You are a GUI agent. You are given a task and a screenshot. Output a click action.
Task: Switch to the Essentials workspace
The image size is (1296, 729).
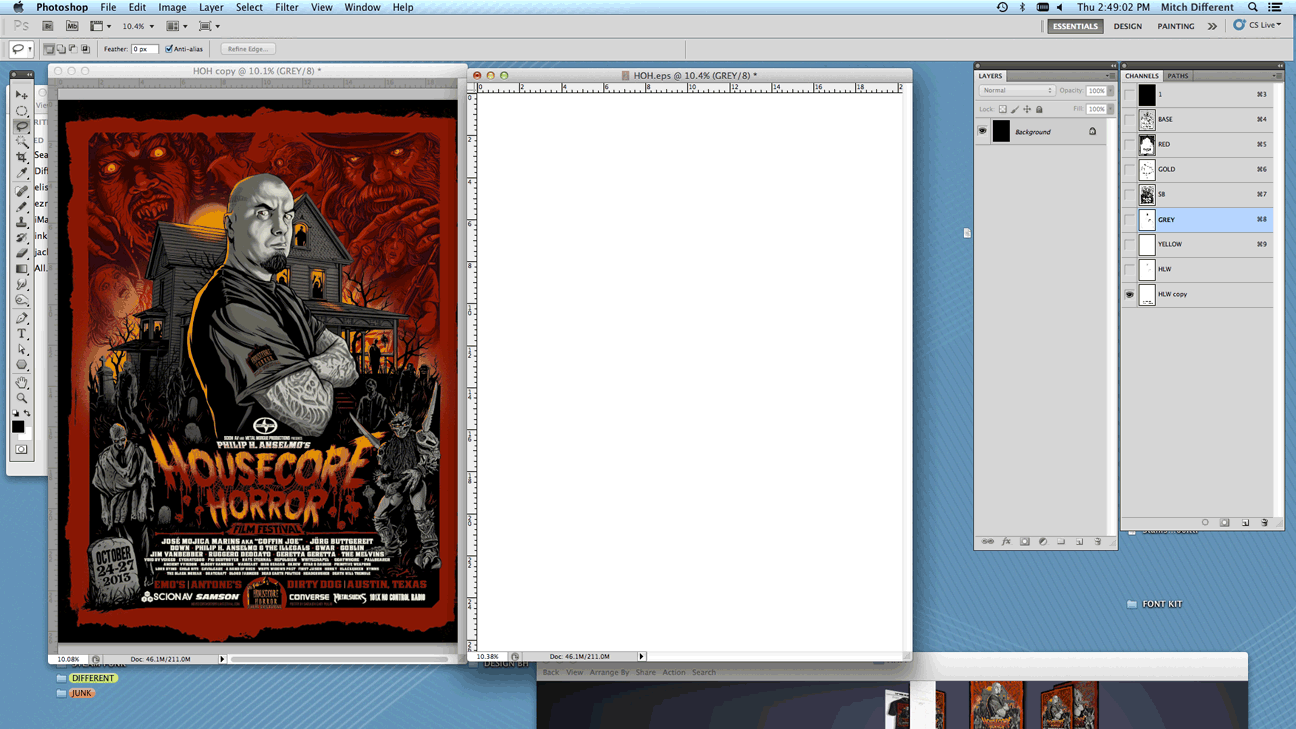pos(1075,26)
